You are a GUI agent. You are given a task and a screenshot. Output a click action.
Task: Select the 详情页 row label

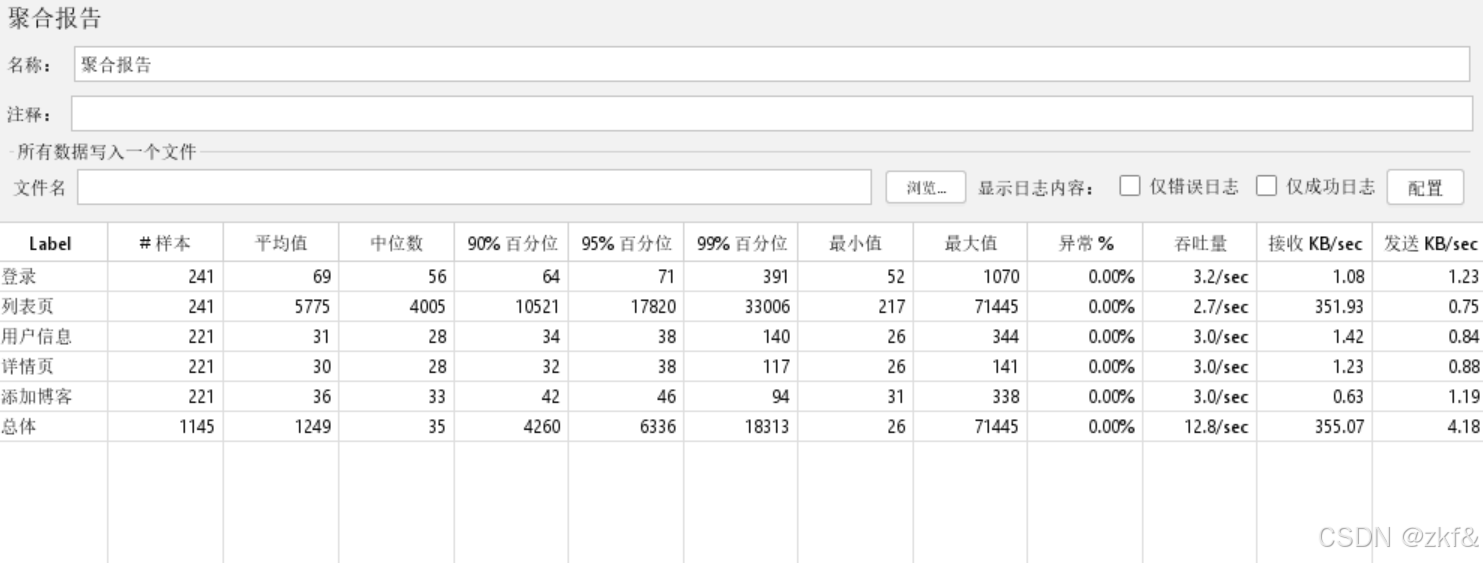tap(29, 366)
